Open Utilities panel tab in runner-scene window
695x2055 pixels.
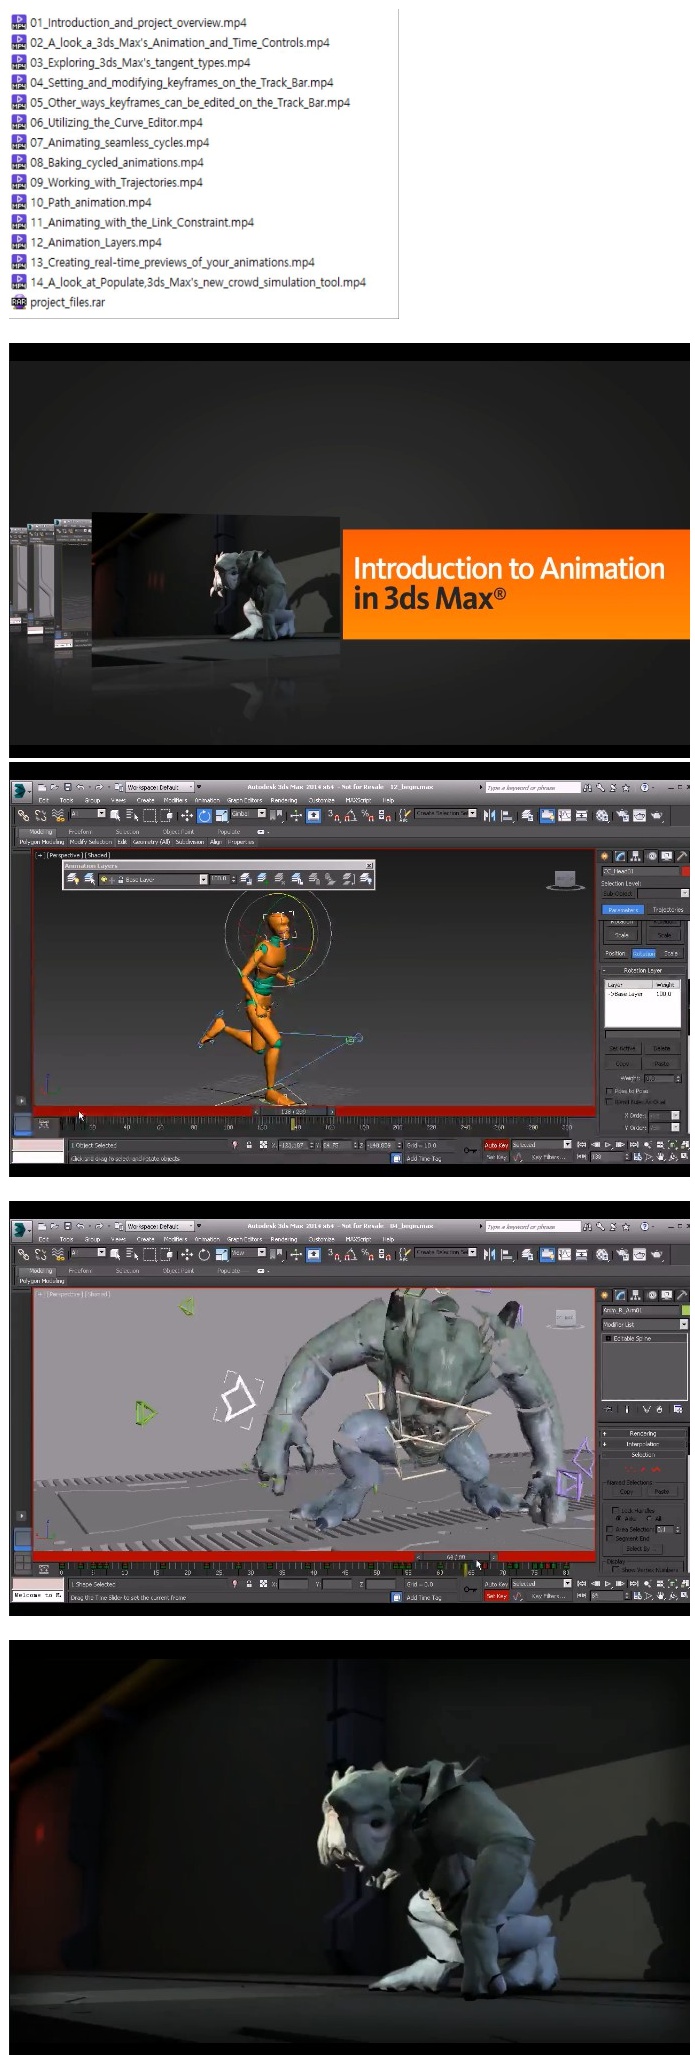coord(682,856)
